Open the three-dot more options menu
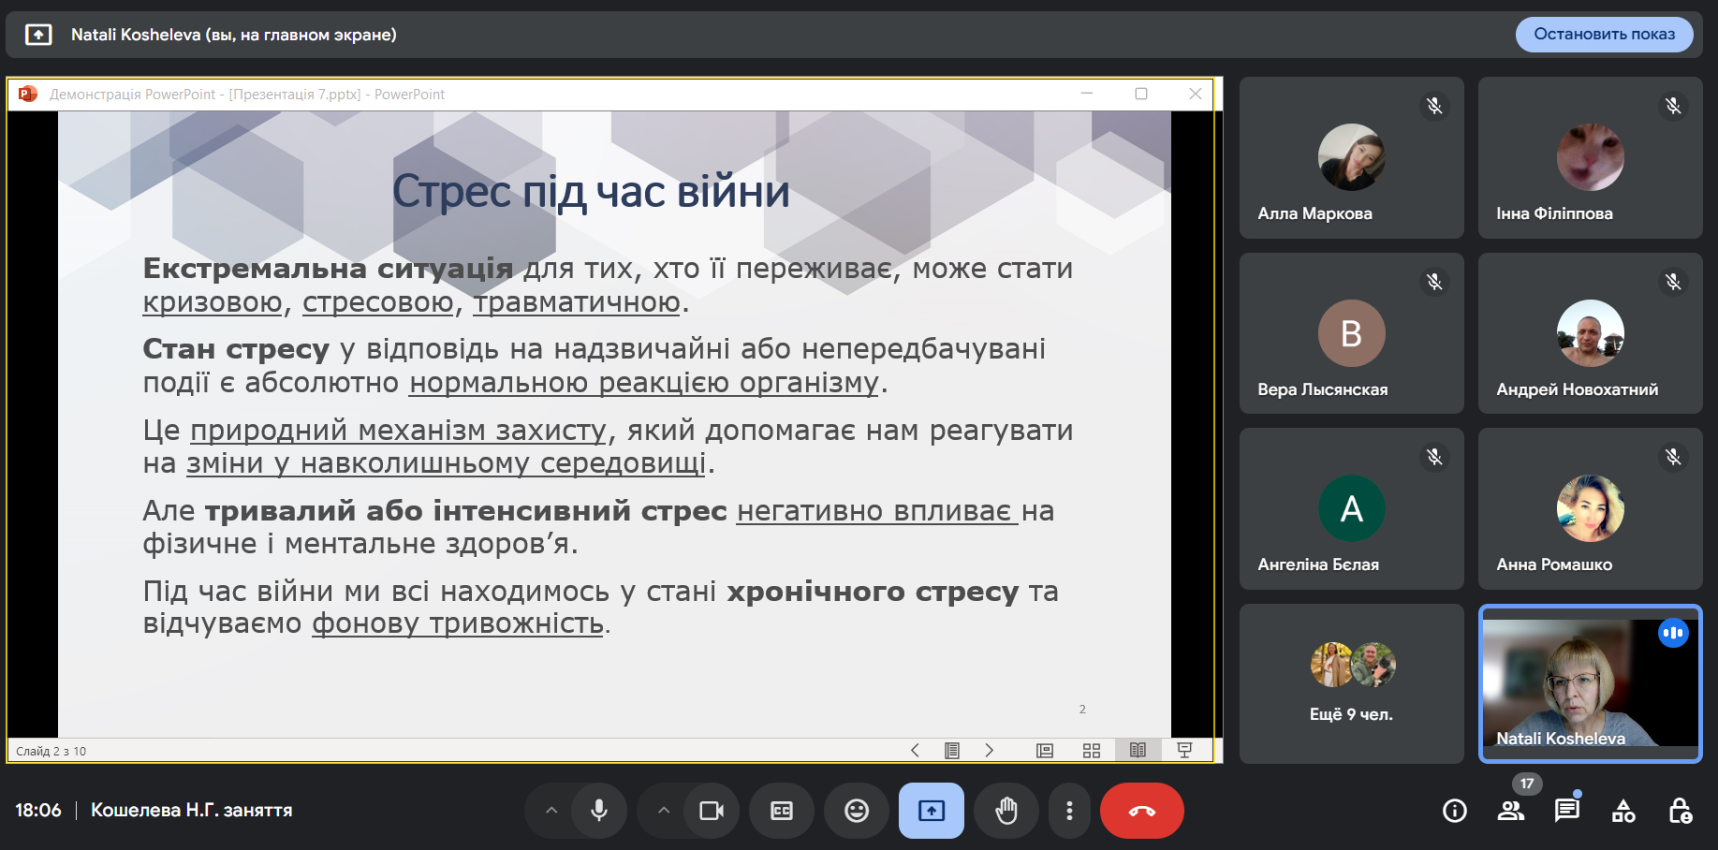 pos(1069,810)
